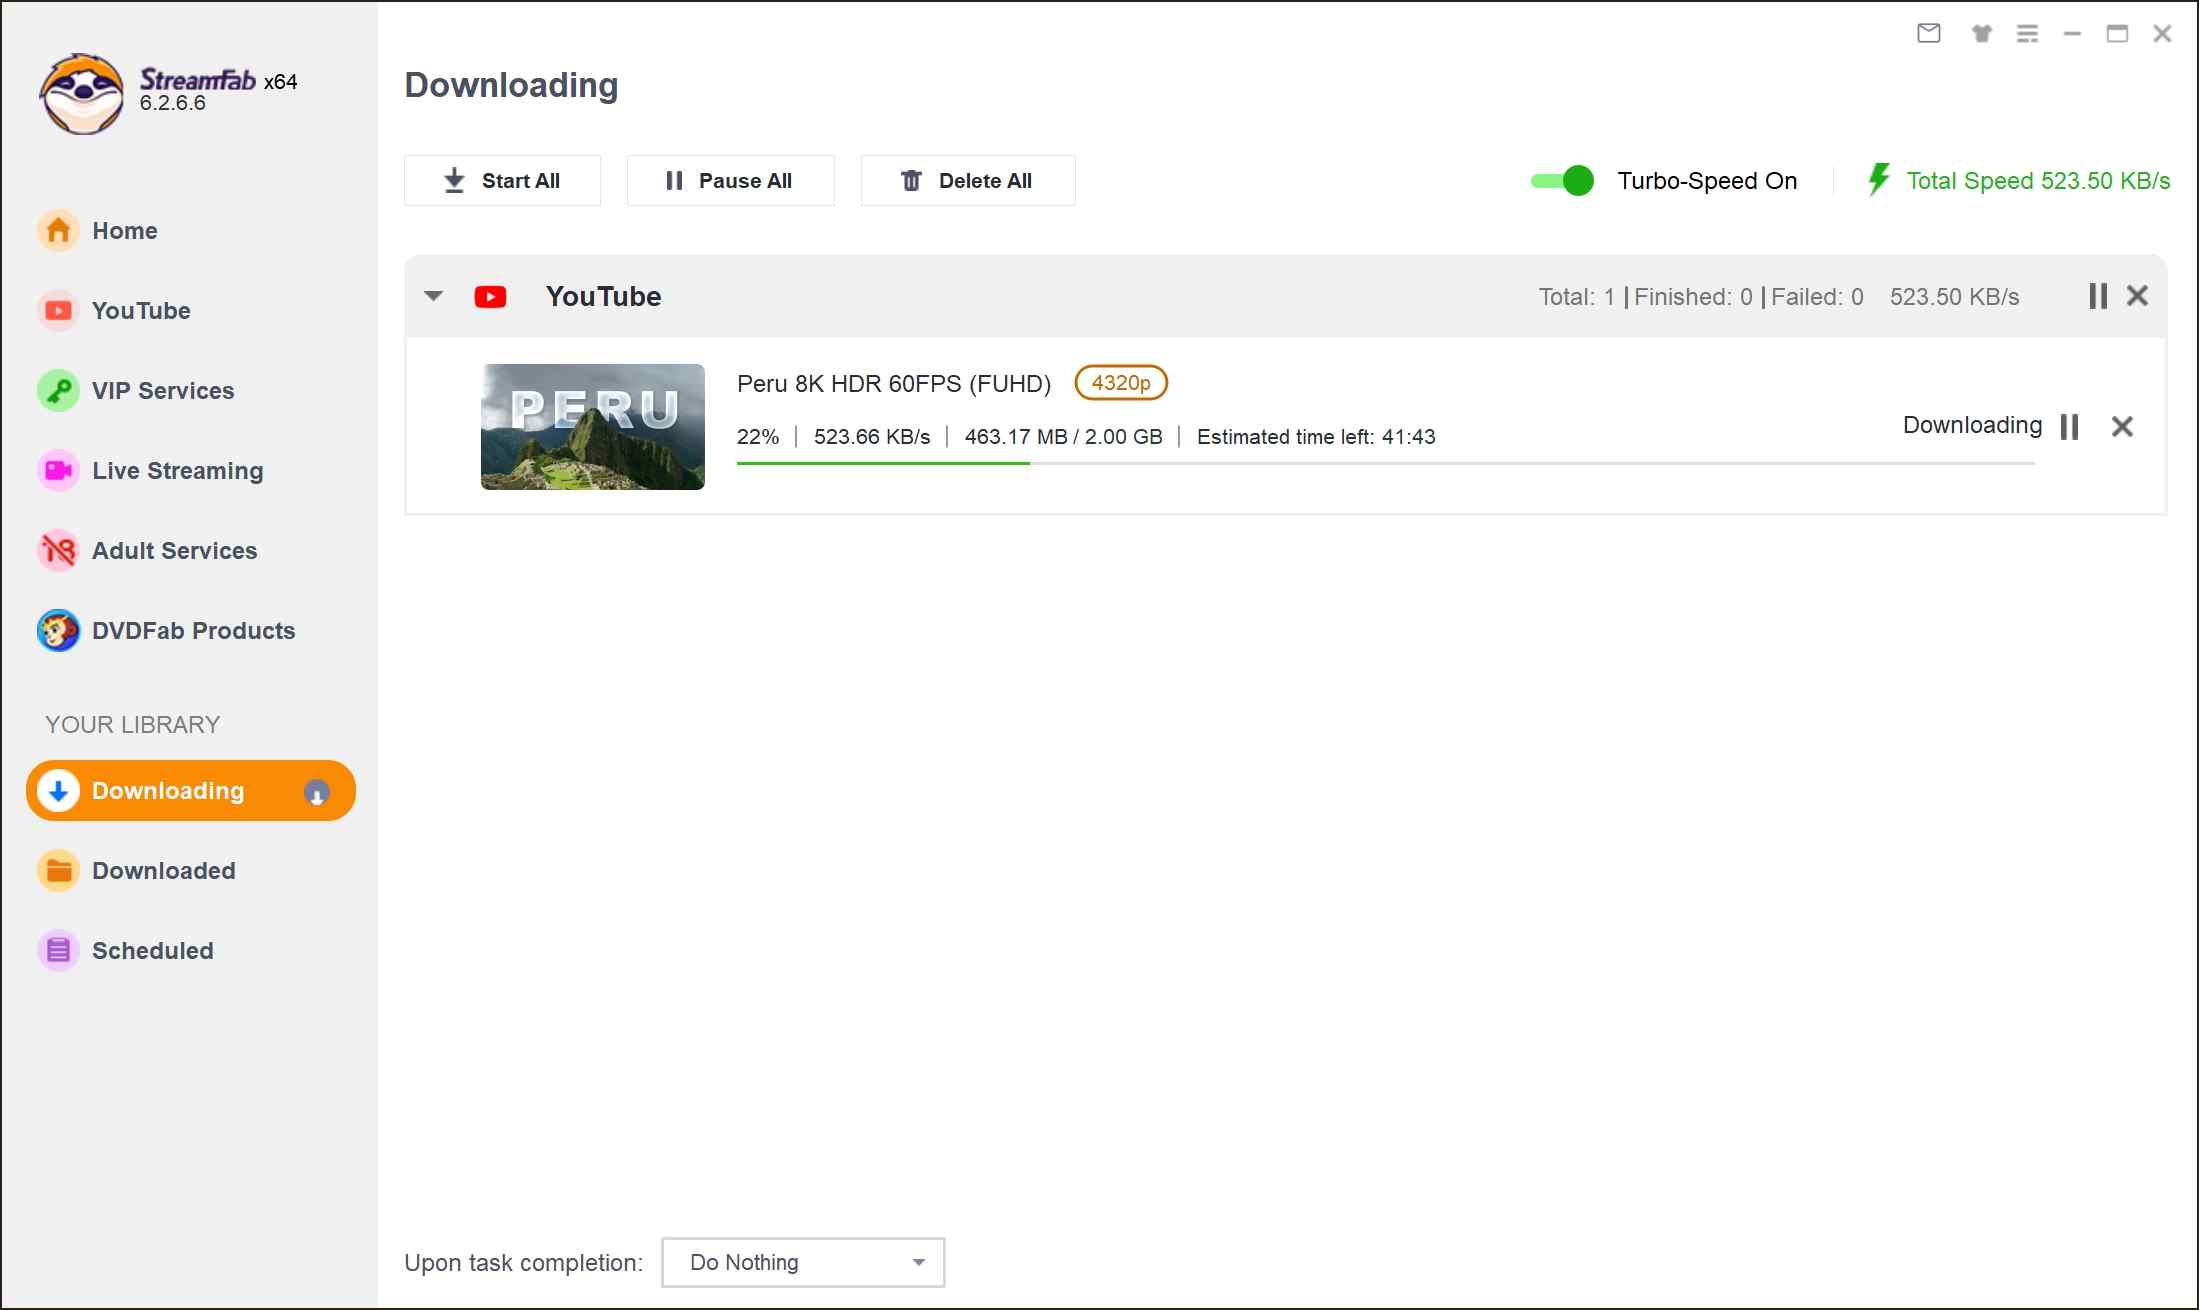Click the Peru video thumbnail
Image resolution: width=2199 pixels, height=1310 pixels.
pyautogui.click(x=592, y=427)
